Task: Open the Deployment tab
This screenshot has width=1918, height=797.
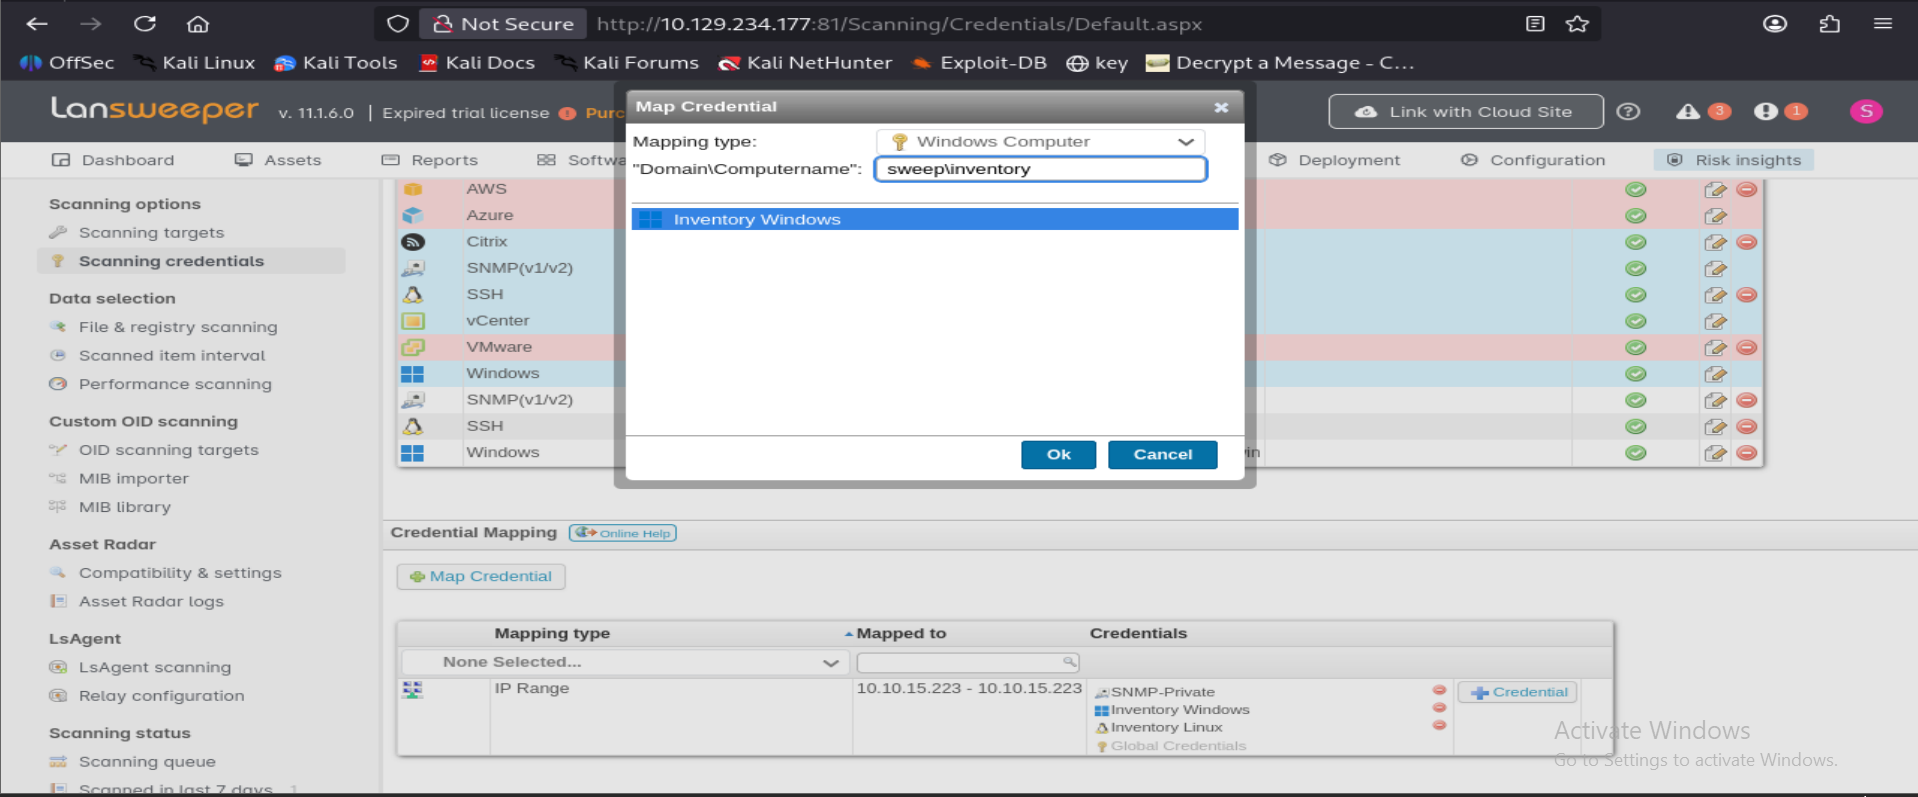Action: [1335, 160]
